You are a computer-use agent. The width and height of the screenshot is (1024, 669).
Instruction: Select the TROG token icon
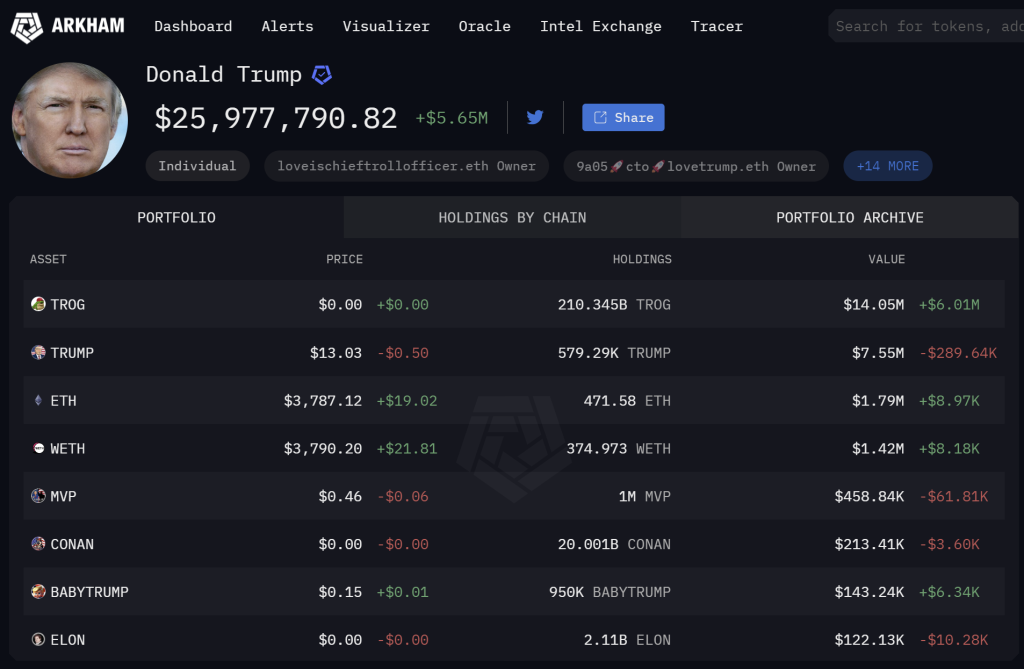point(38,304)
